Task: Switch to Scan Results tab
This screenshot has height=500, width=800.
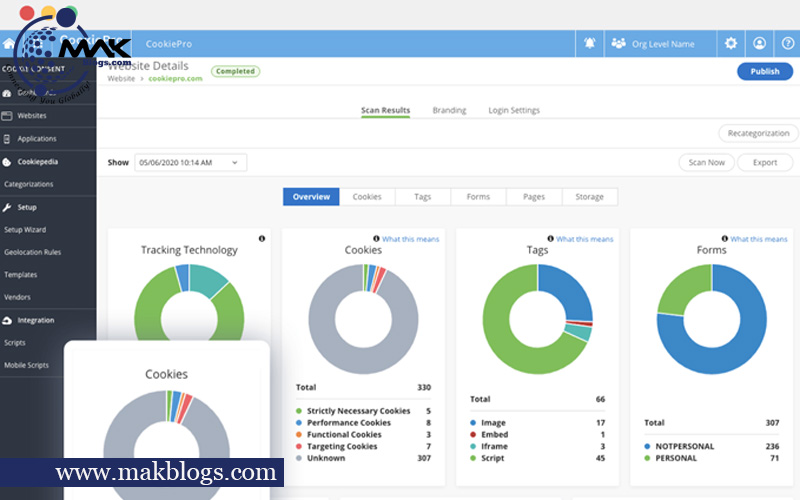Action: point(385,110)
